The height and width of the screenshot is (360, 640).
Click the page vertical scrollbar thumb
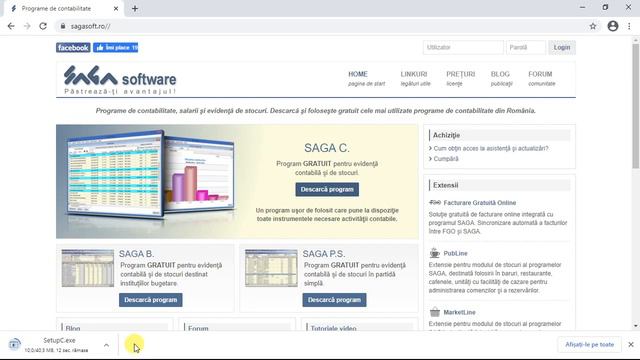(636, 106)
